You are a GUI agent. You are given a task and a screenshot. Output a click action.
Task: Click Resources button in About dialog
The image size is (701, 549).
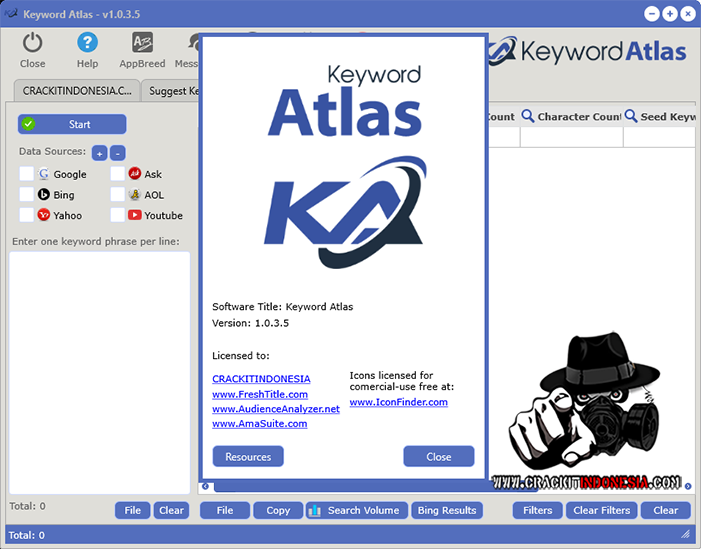tap(248, 457)
